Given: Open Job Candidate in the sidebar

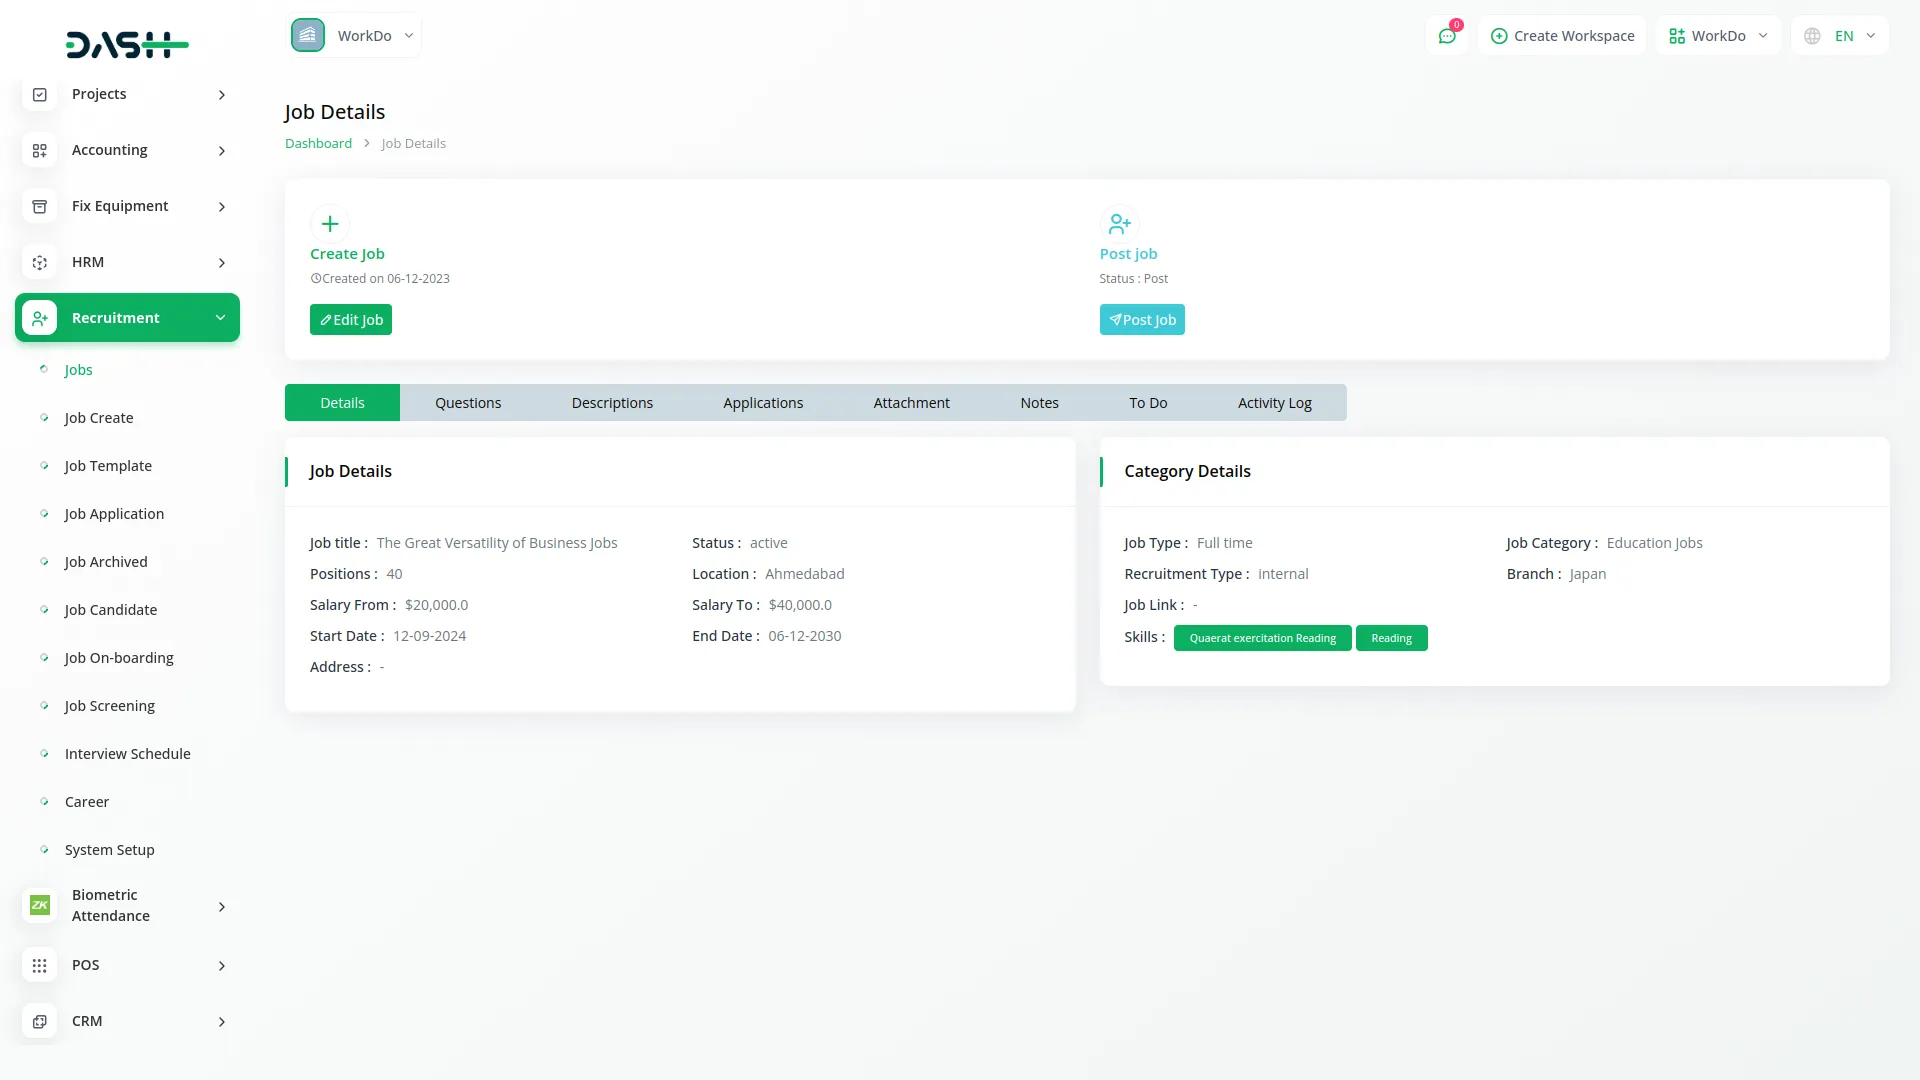Looking at the screenshot, I should pos(111,610).
